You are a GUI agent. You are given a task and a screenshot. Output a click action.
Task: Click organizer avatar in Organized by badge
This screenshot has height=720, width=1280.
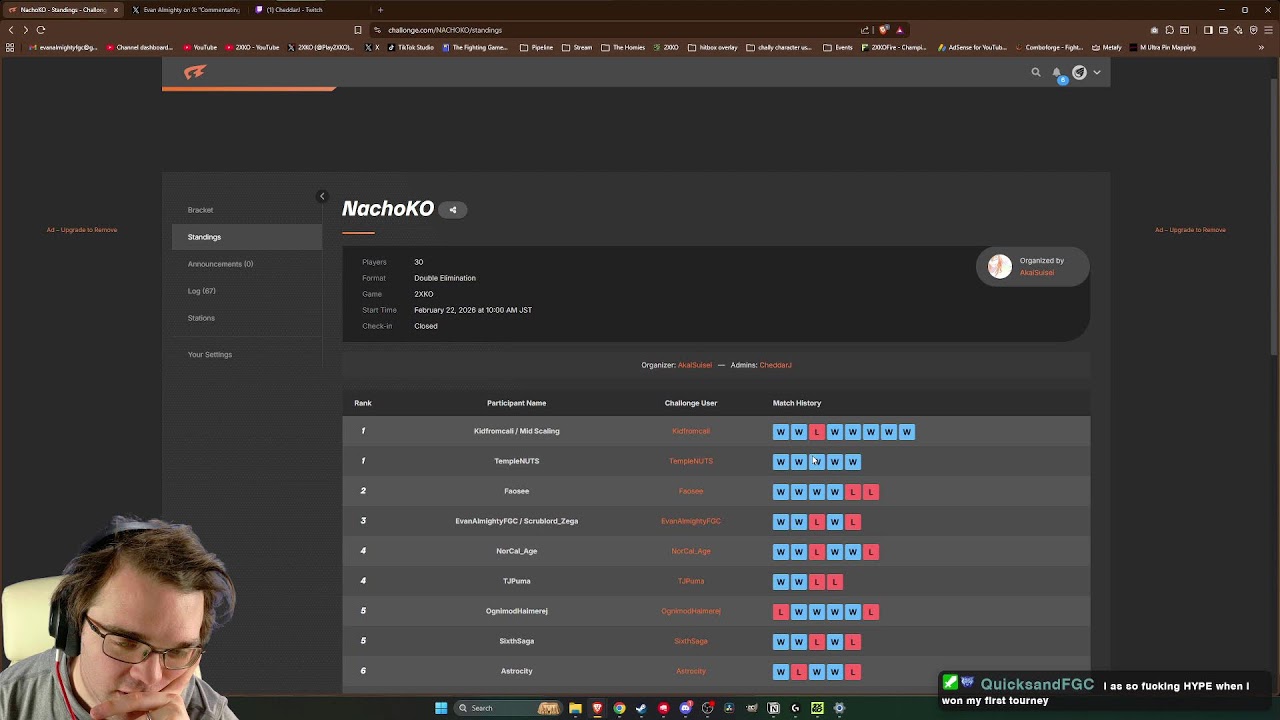999,266
